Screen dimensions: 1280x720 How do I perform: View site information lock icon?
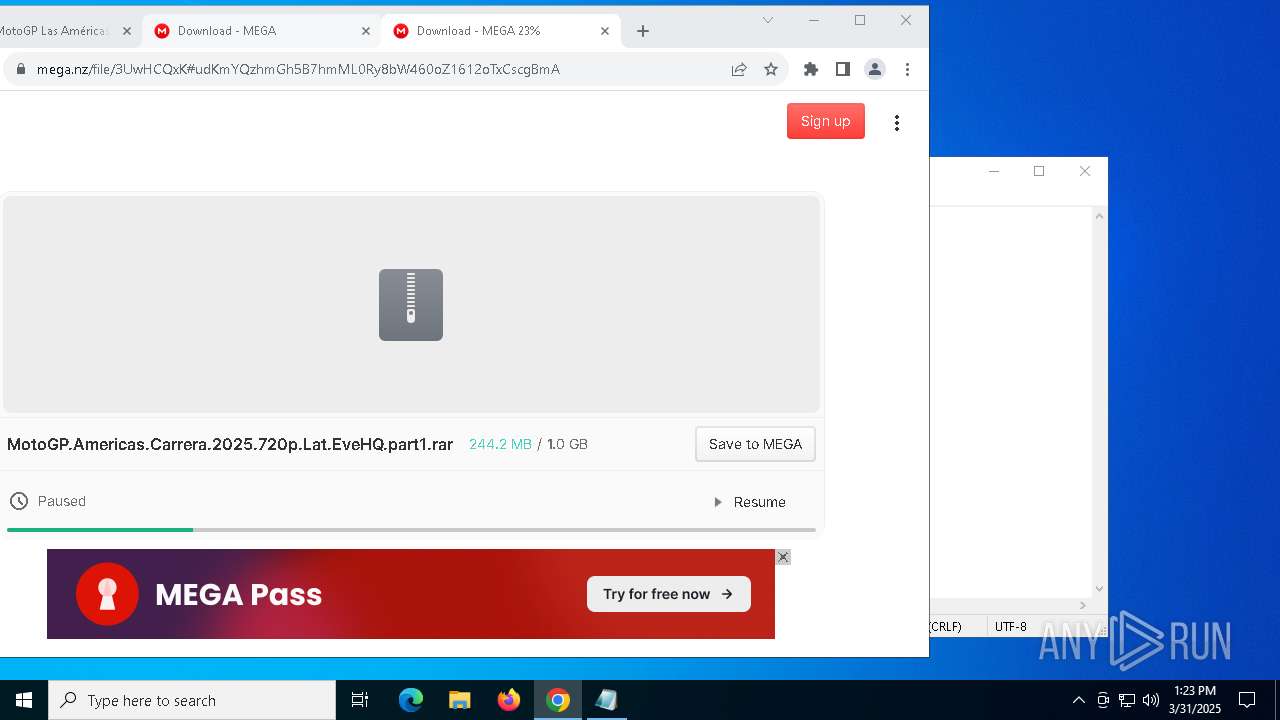point(20,69)
